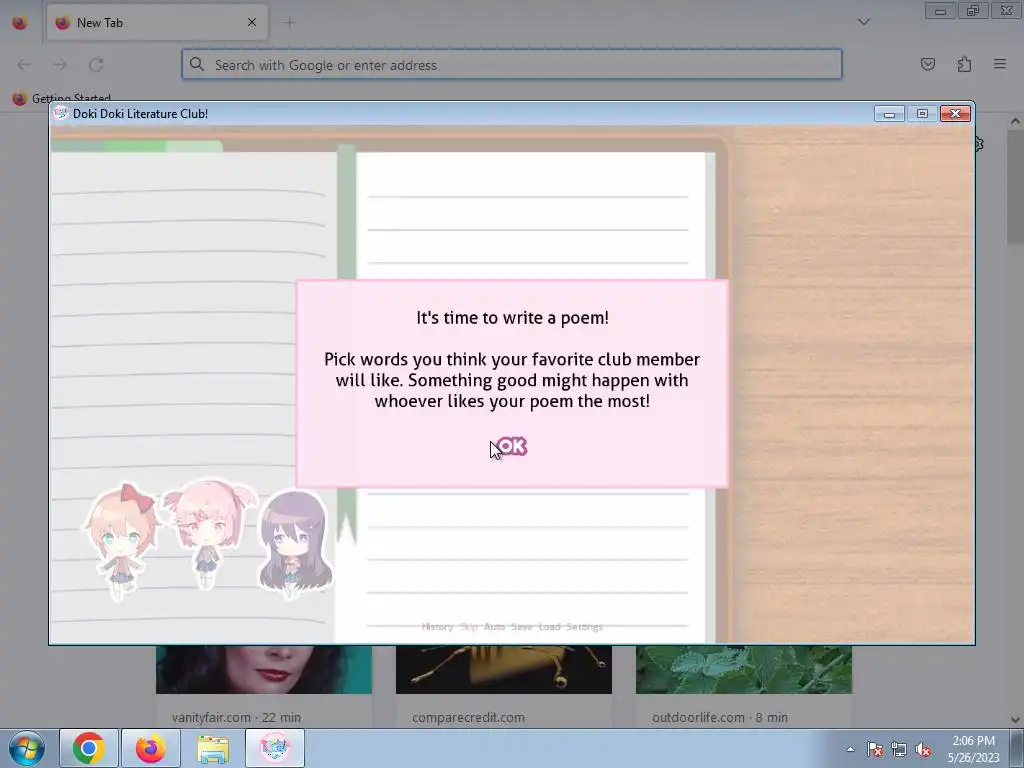Open Save in the game's bottom menu

521,627
